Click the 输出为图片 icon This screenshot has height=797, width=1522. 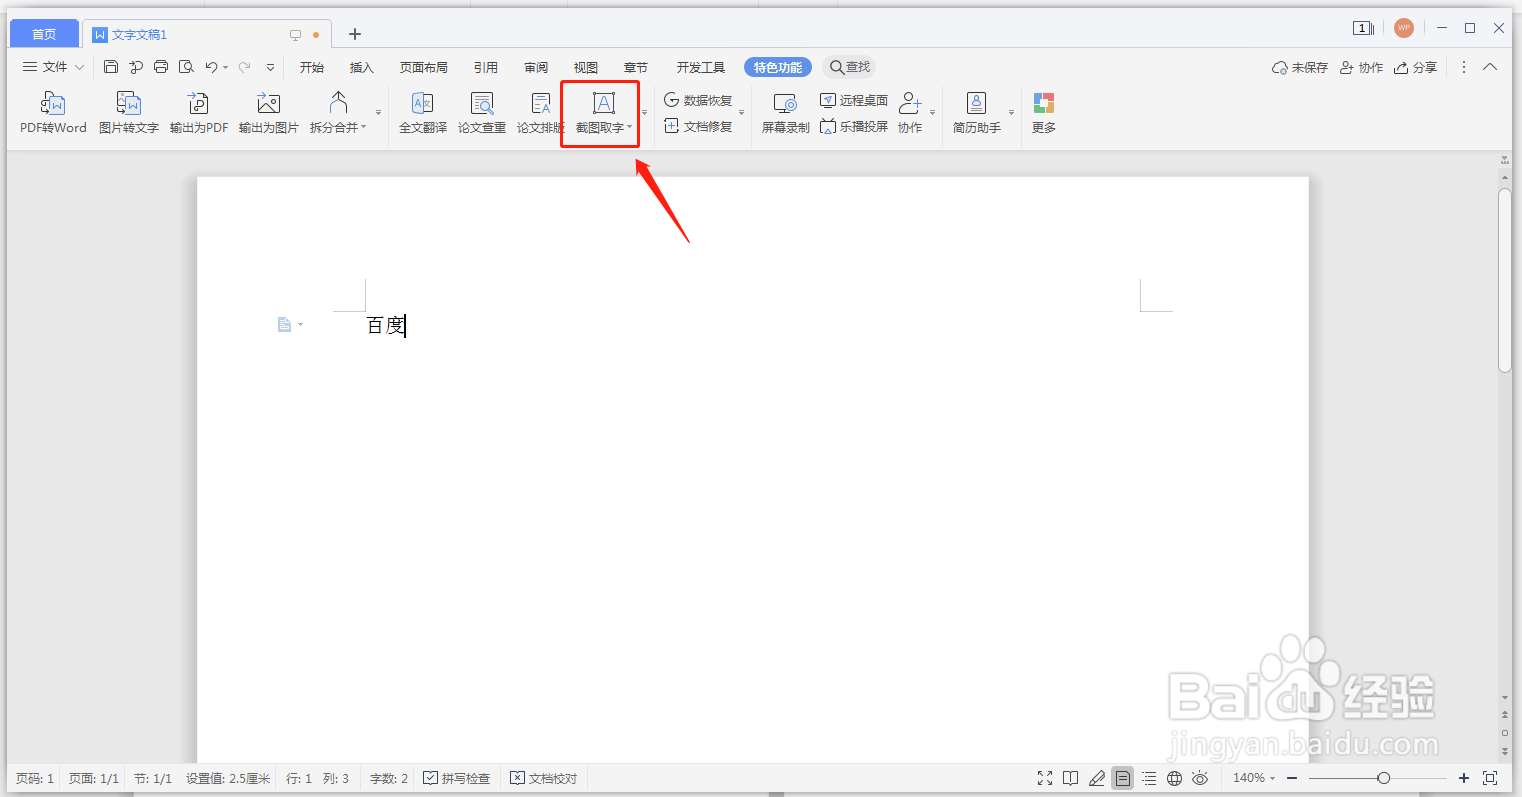click(268, 111)
